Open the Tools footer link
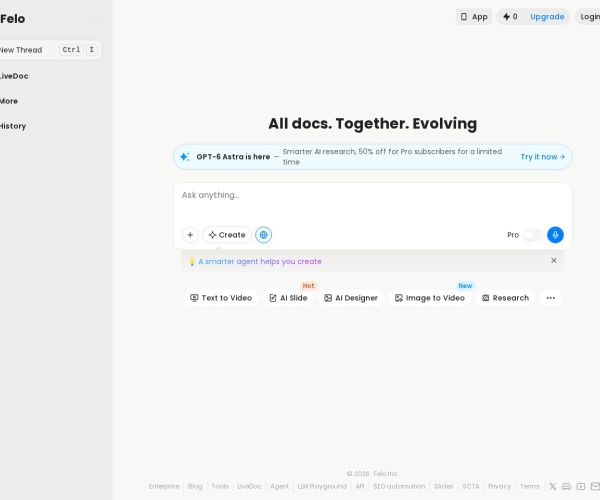The width and height of the screenshot is (600, 500). 220,486
